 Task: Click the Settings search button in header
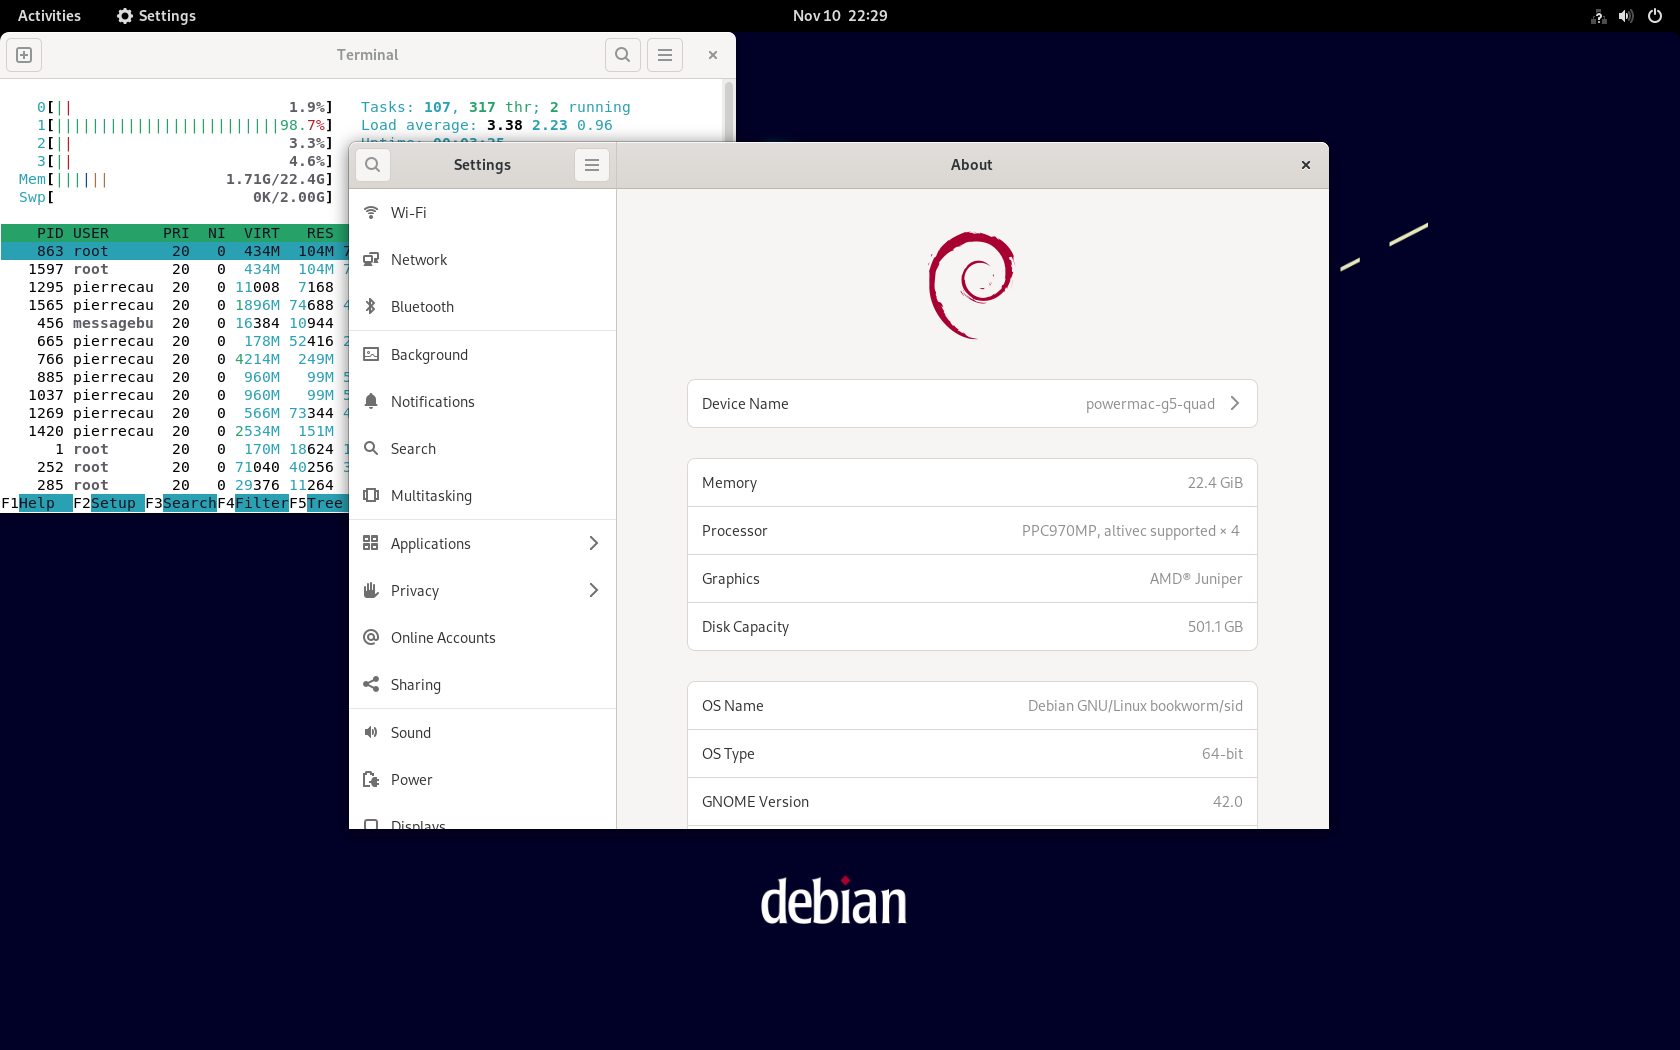[372, 165]
